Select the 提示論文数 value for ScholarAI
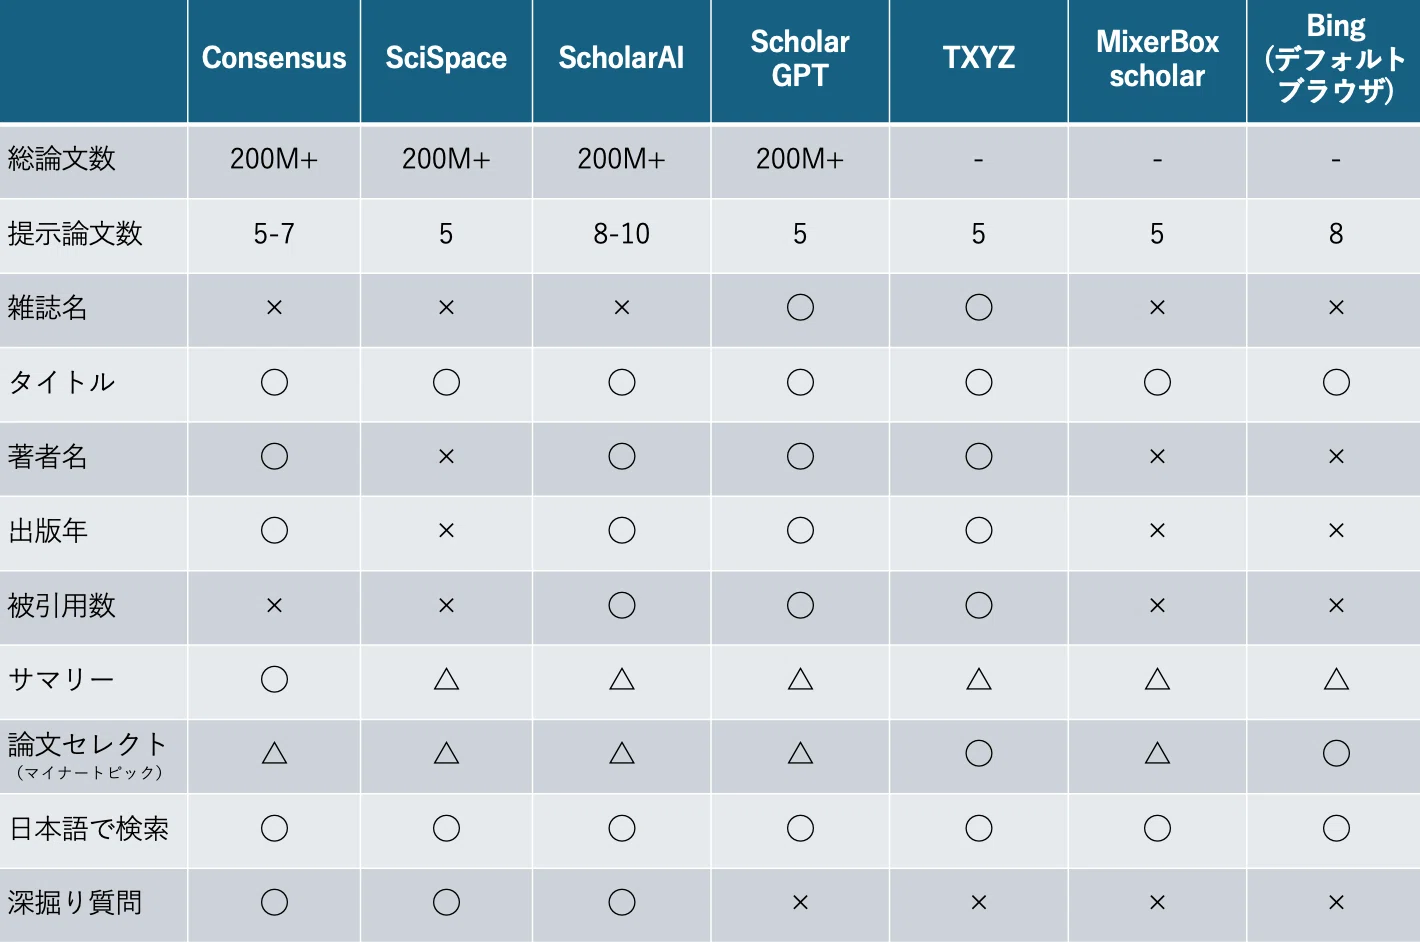The image size is (1420, 942). pos(621,234)
